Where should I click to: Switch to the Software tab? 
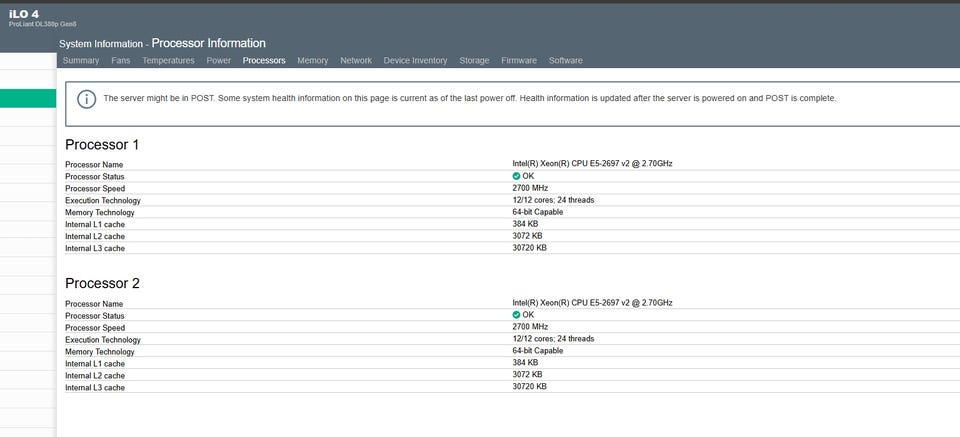pyautogui.click(x=566, y=61)
